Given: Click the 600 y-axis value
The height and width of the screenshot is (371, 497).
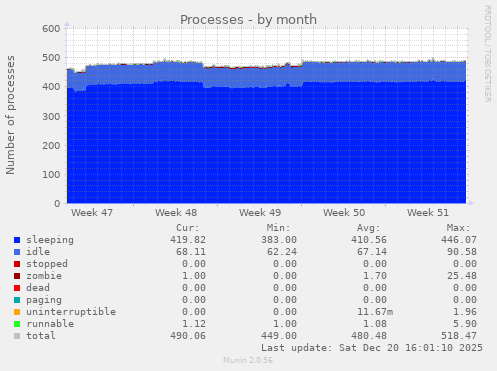Looking at the screenshot, I should click(x=51, y=29).
